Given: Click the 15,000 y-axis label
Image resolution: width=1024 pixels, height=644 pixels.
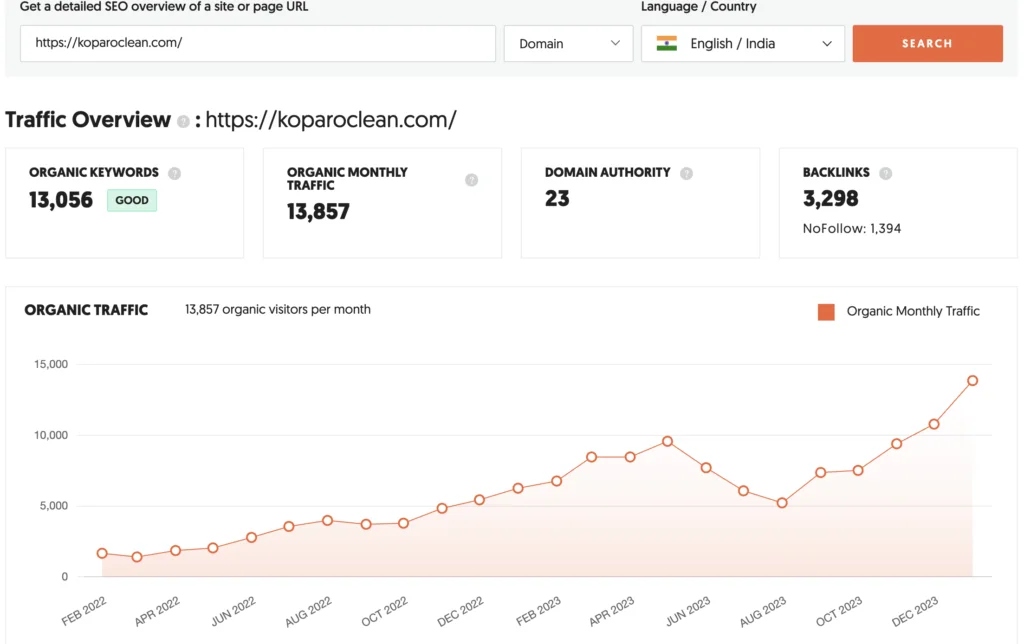Looking at the screenshot, I should pyautogui.click(x=51, y=364).
